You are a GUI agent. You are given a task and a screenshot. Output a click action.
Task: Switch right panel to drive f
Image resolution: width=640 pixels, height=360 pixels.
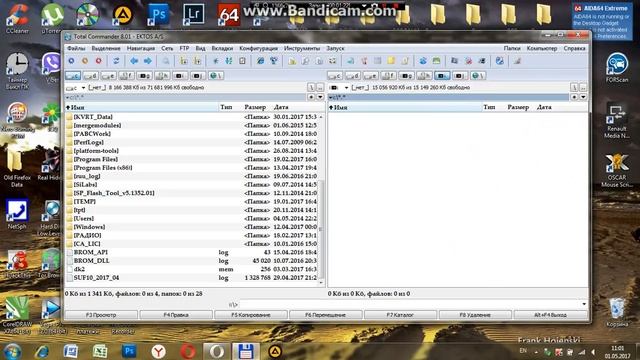[388, 76]
